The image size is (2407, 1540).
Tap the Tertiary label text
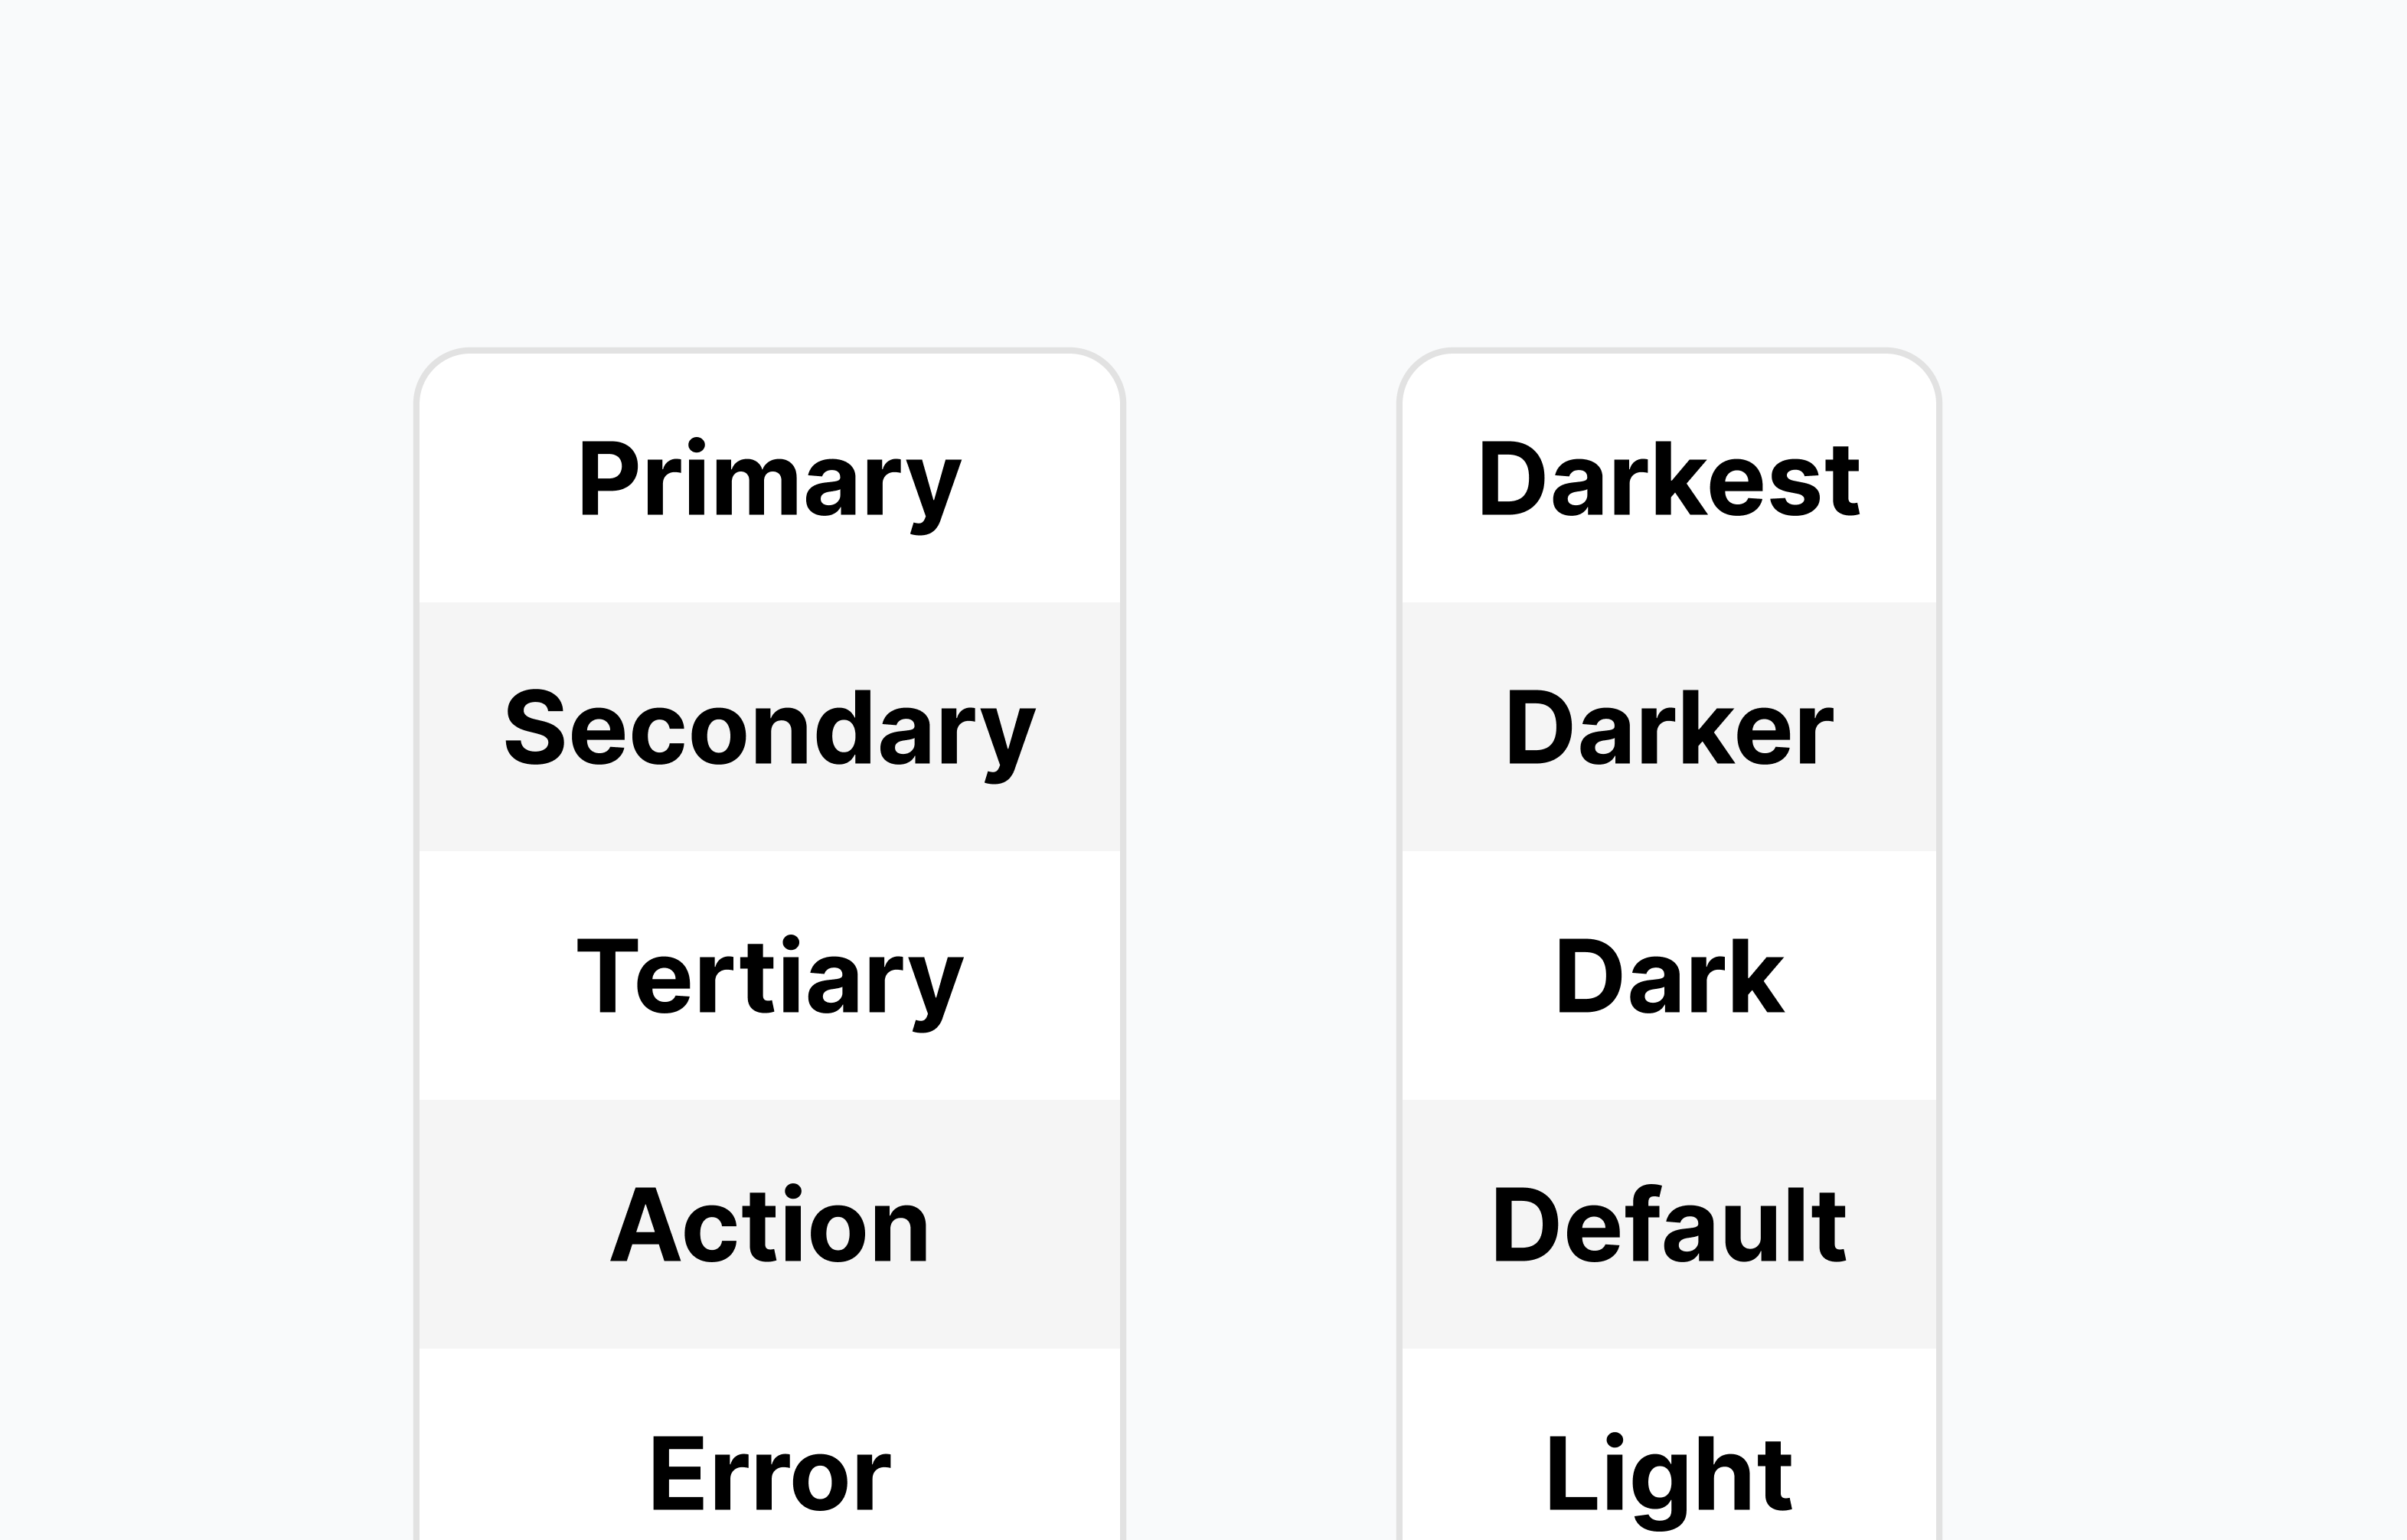click(769, 977)
